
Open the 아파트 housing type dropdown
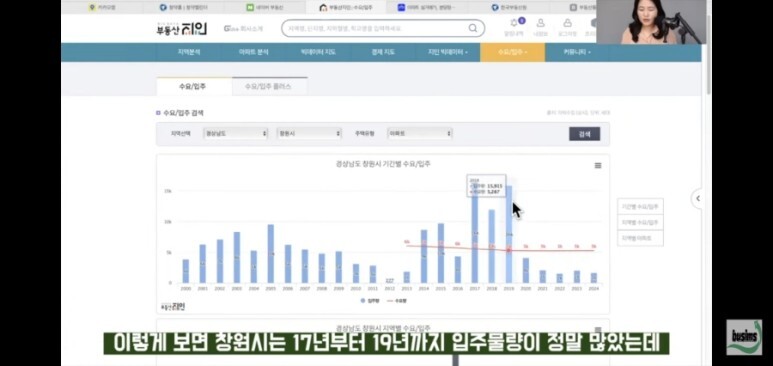pyautogui.click(x=420, y=133)
